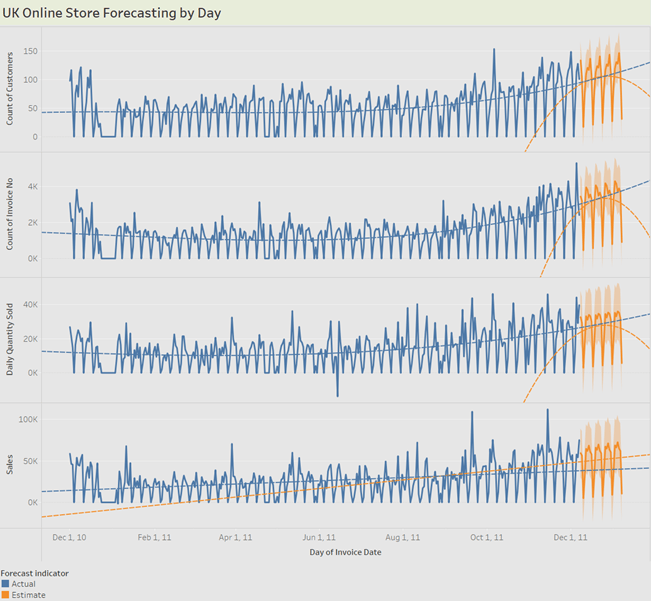Click the blue Actual legend color swatch
The image size is (651, 601).
(5, 584)
